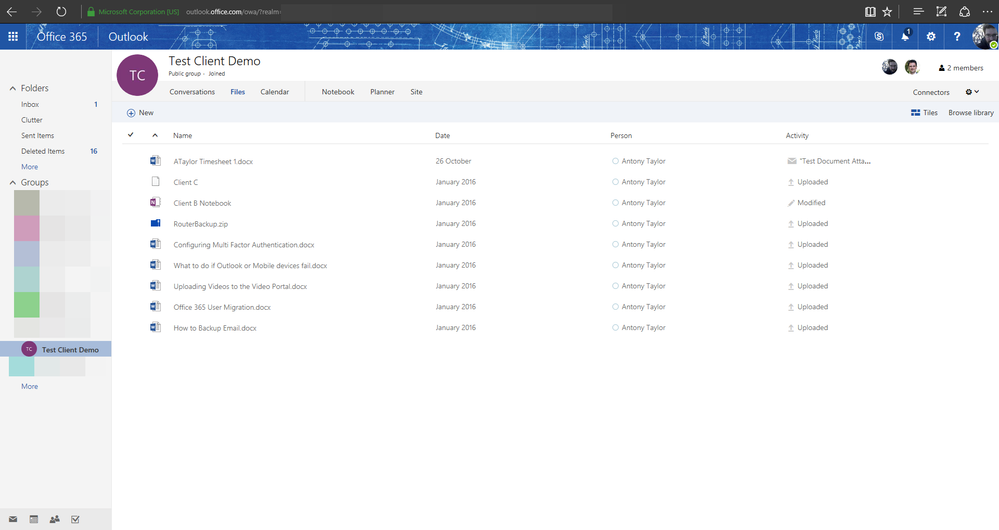999x530 pixels.
Task: Click New to add a file
Action: pos(140,113)
